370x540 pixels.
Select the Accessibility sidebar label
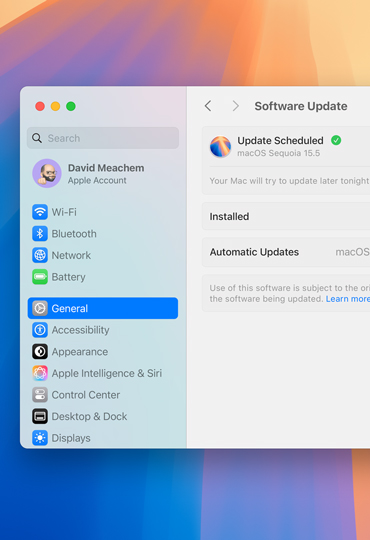point(80,330)
